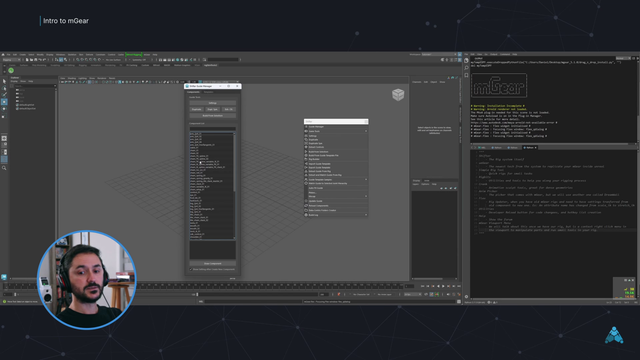
Task: Expand the Mocap submenu
Action: 366,196
